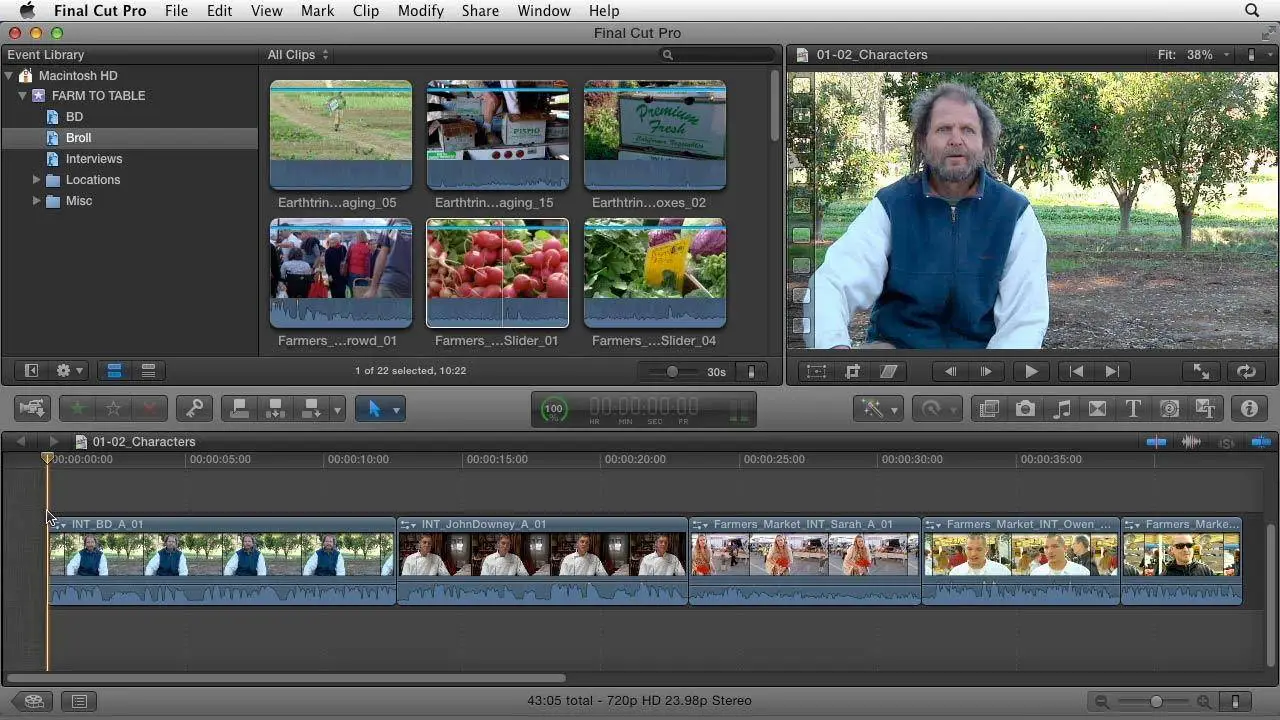Open the File menu
Image resolution: width=1280 pixels, height=720 pixels.
[176, 11]
